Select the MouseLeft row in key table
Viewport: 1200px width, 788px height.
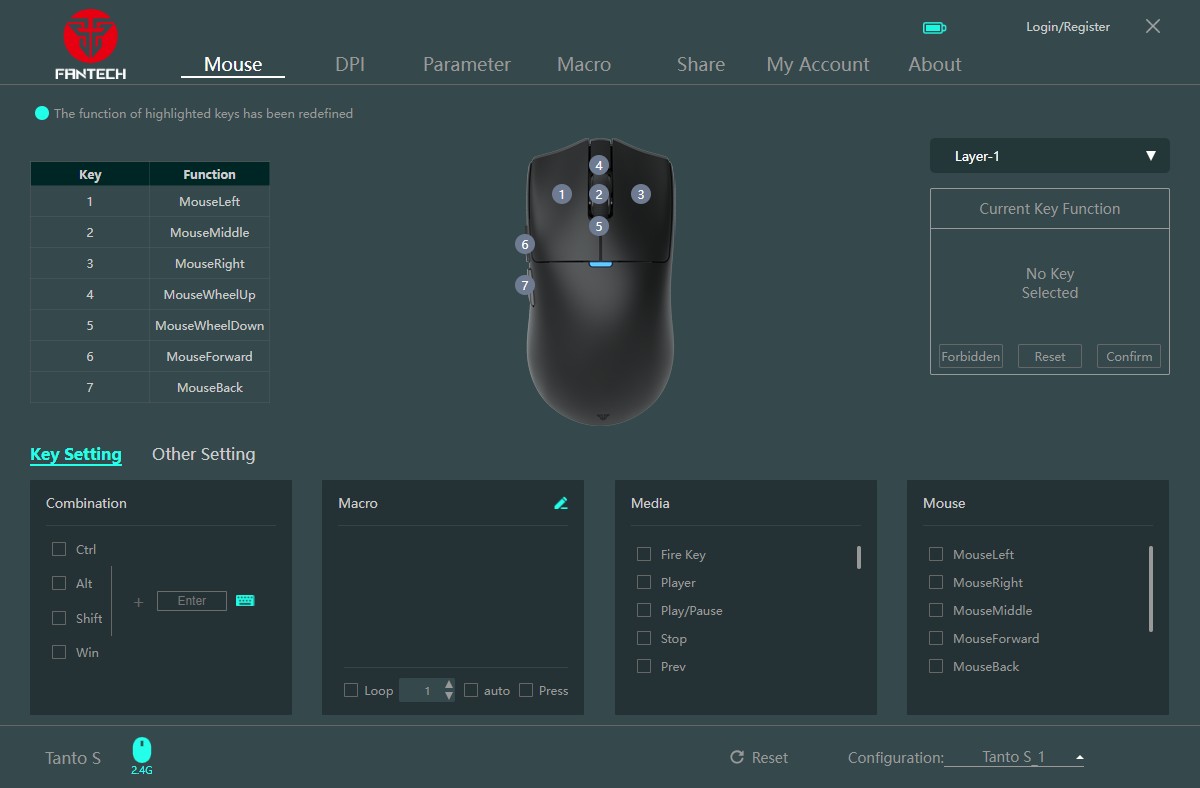coord(150,202)
